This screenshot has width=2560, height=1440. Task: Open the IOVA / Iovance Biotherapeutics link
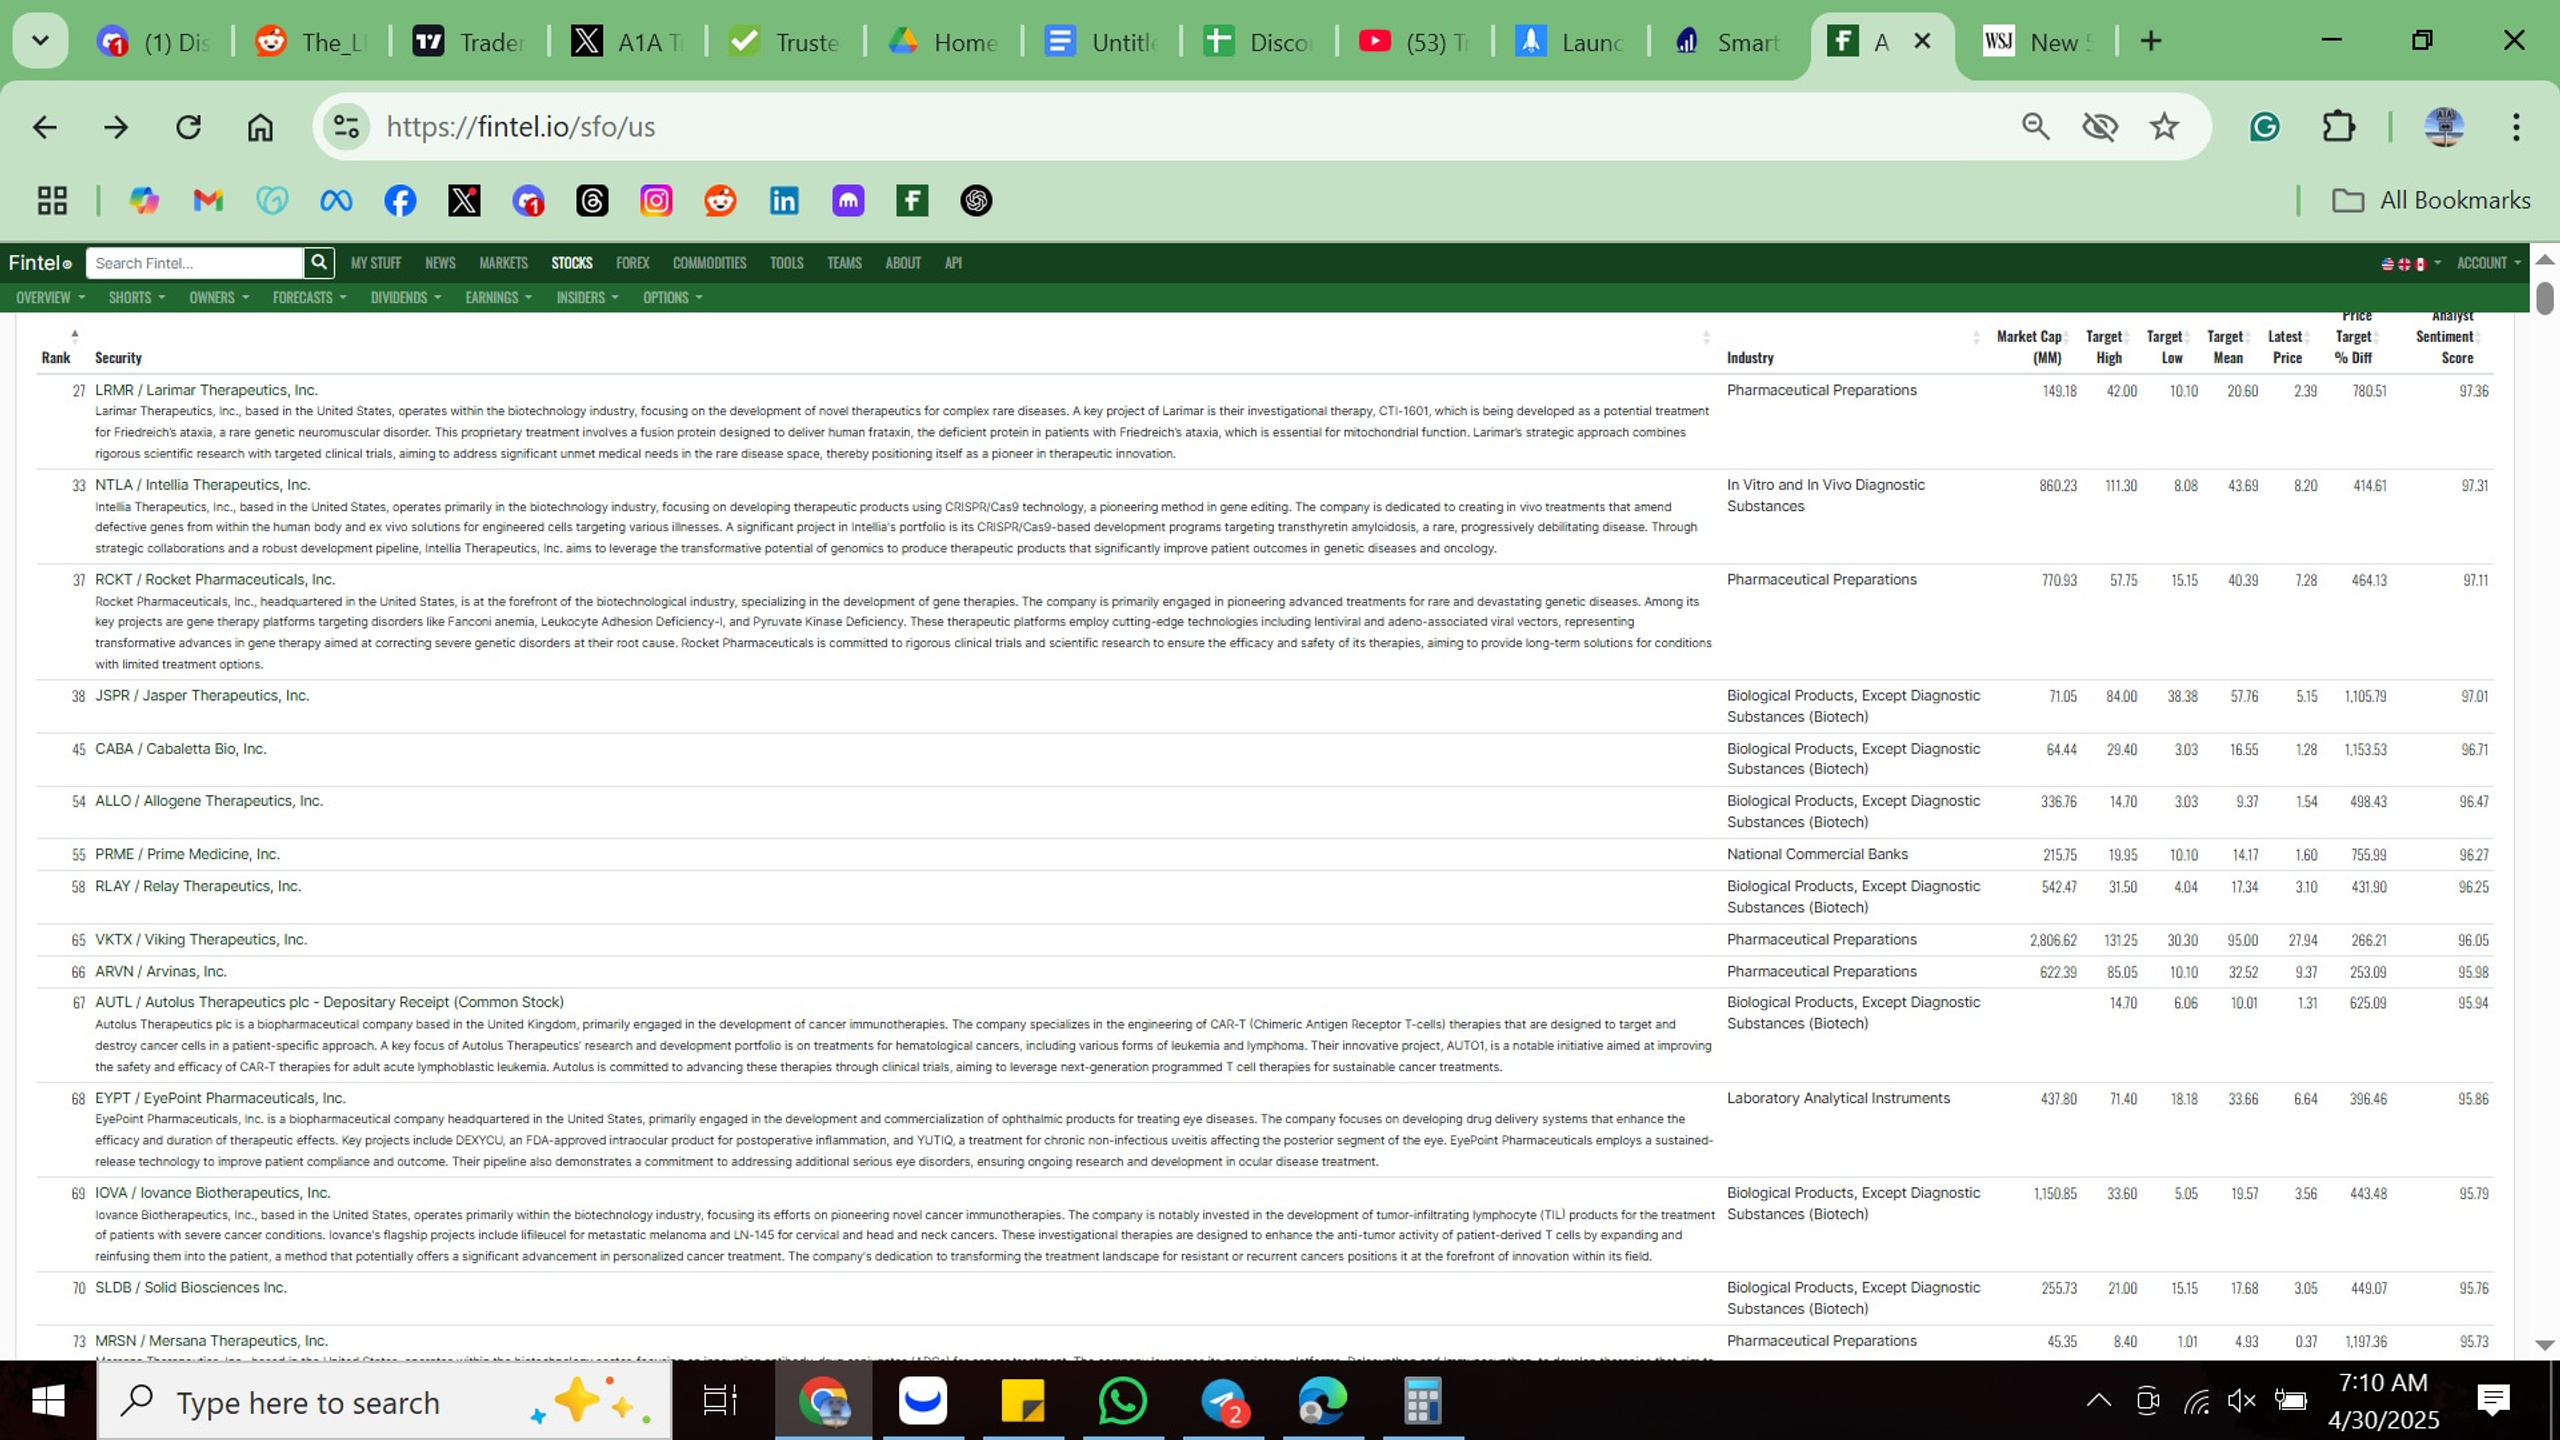coord(212,1193)
